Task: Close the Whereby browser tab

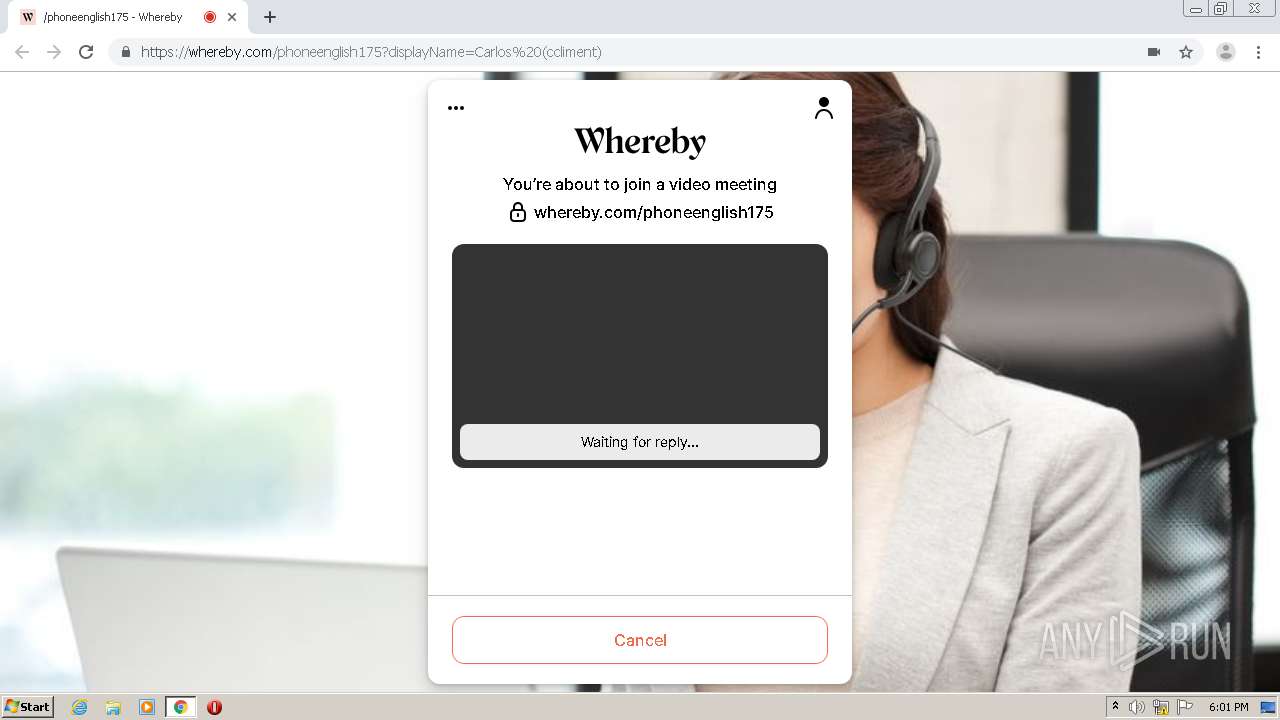Action: pos(232,17)
